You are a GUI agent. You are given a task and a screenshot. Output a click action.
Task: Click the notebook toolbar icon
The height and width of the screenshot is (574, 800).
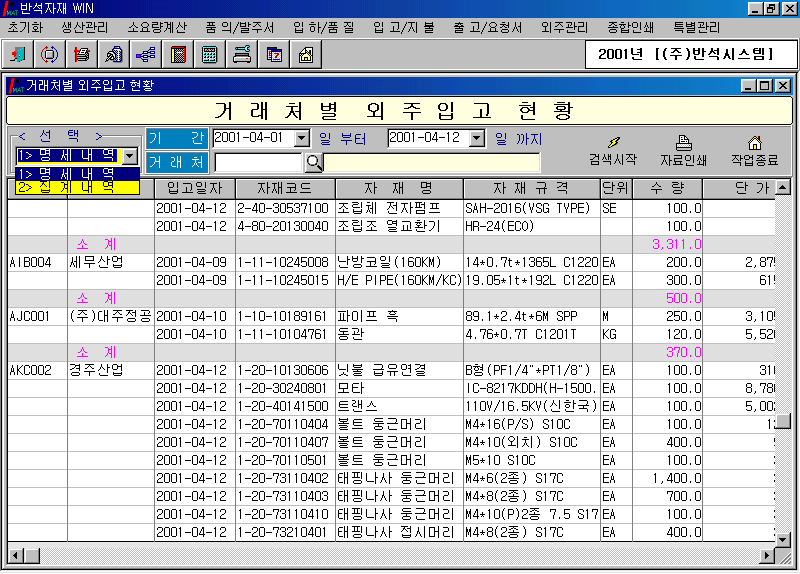pos(177,54)
